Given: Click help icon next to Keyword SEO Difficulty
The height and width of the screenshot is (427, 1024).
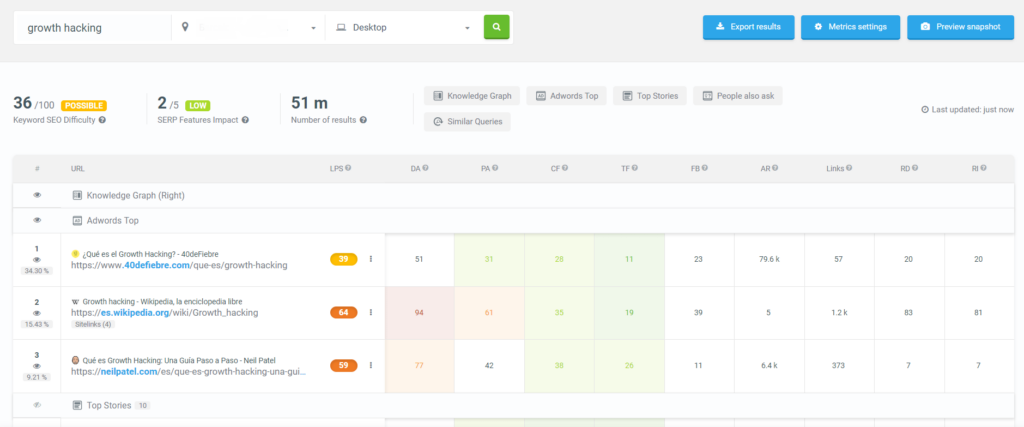Looking at the screenshot, I should tap(103, 120).
